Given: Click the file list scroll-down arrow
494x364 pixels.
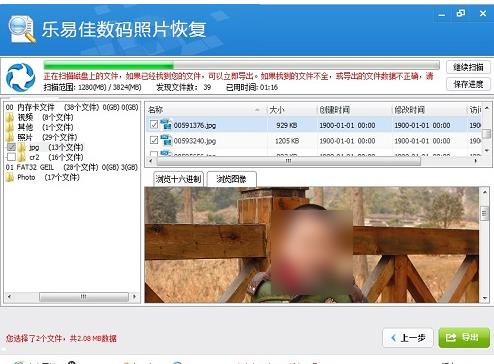Looking at the screenshot, I should (487, 150).
